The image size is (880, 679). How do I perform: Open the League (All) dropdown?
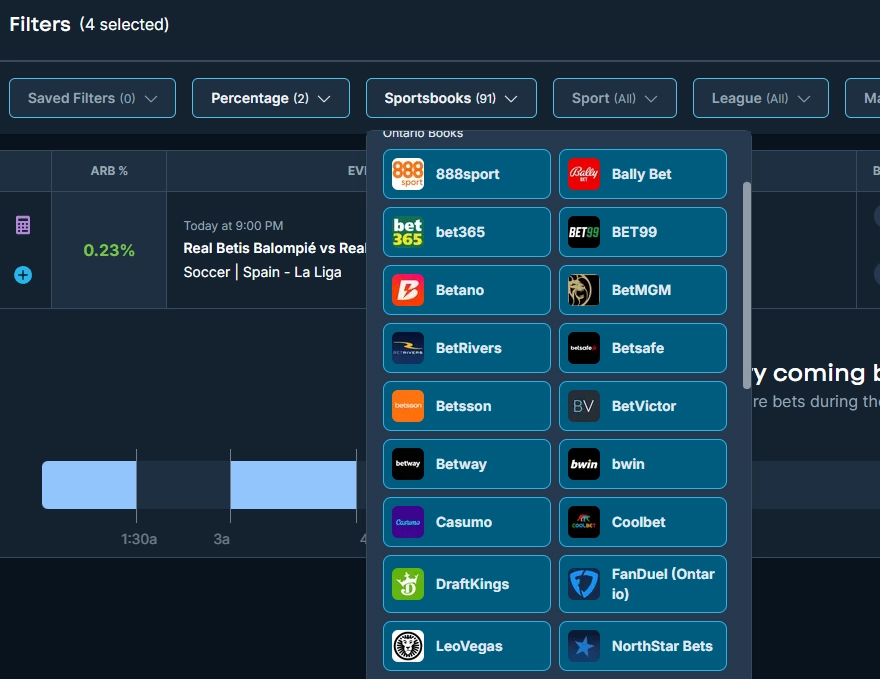760,98
